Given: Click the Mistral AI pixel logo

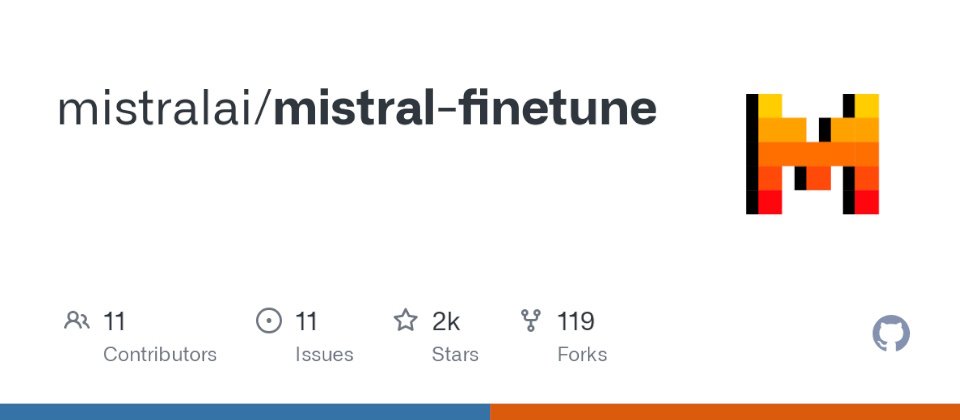Looking at the screenshot, I should coord(812,154).
